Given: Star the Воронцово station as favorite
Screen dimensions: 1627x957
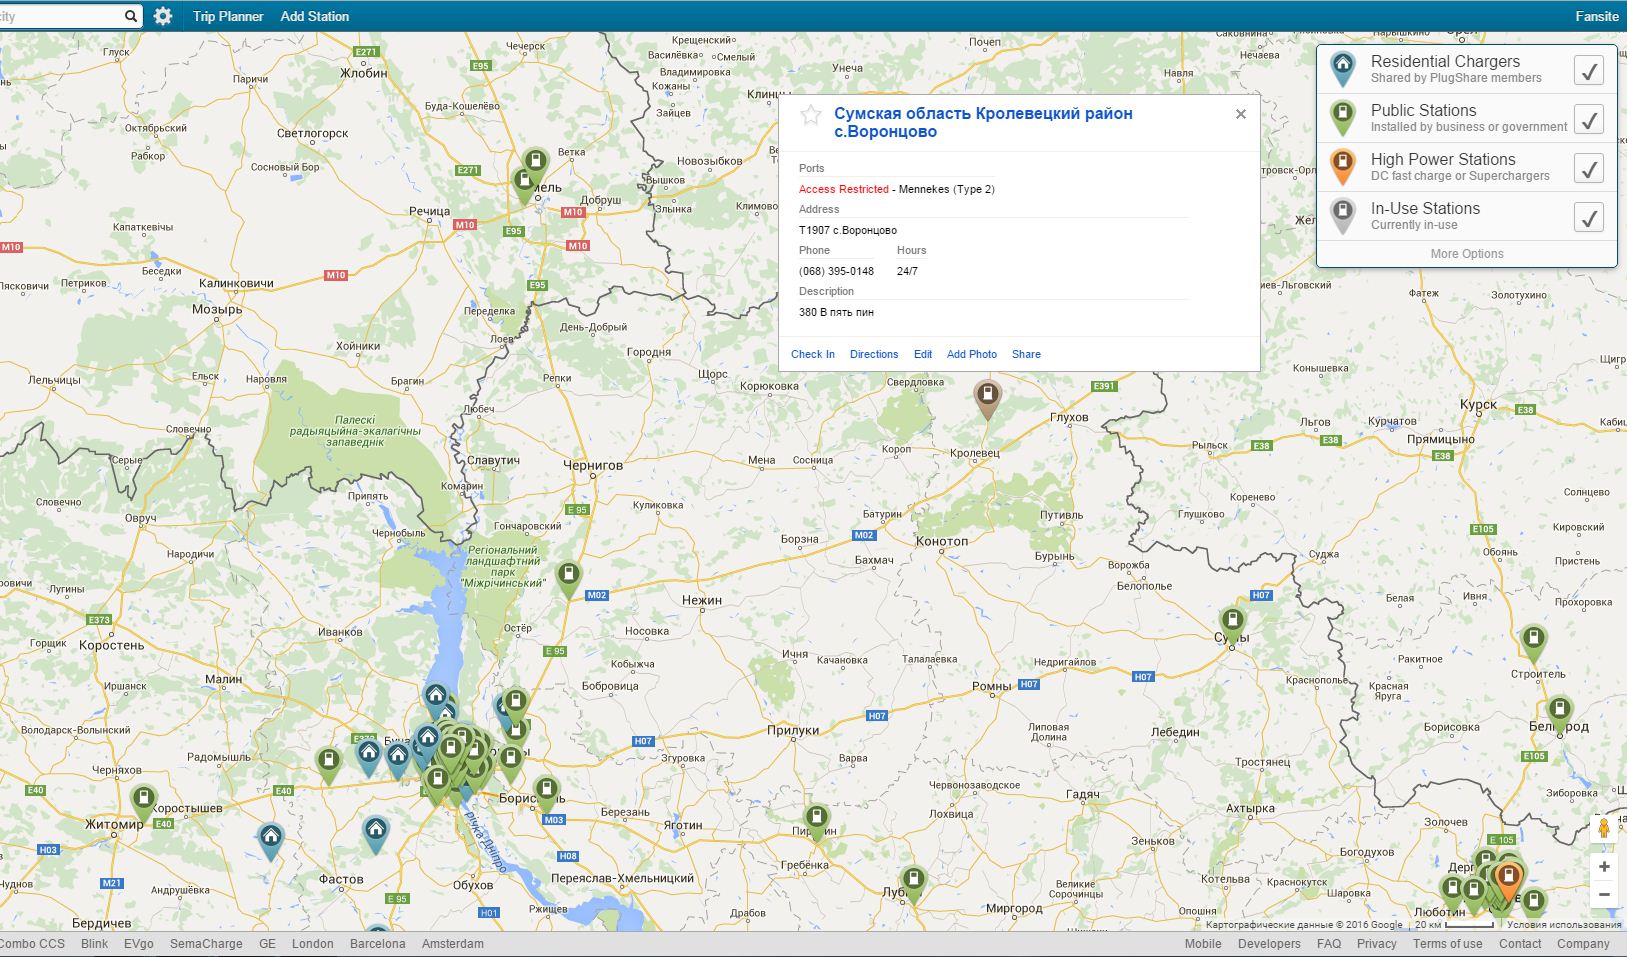Looking at the screenshot, I should coord(811,116).
